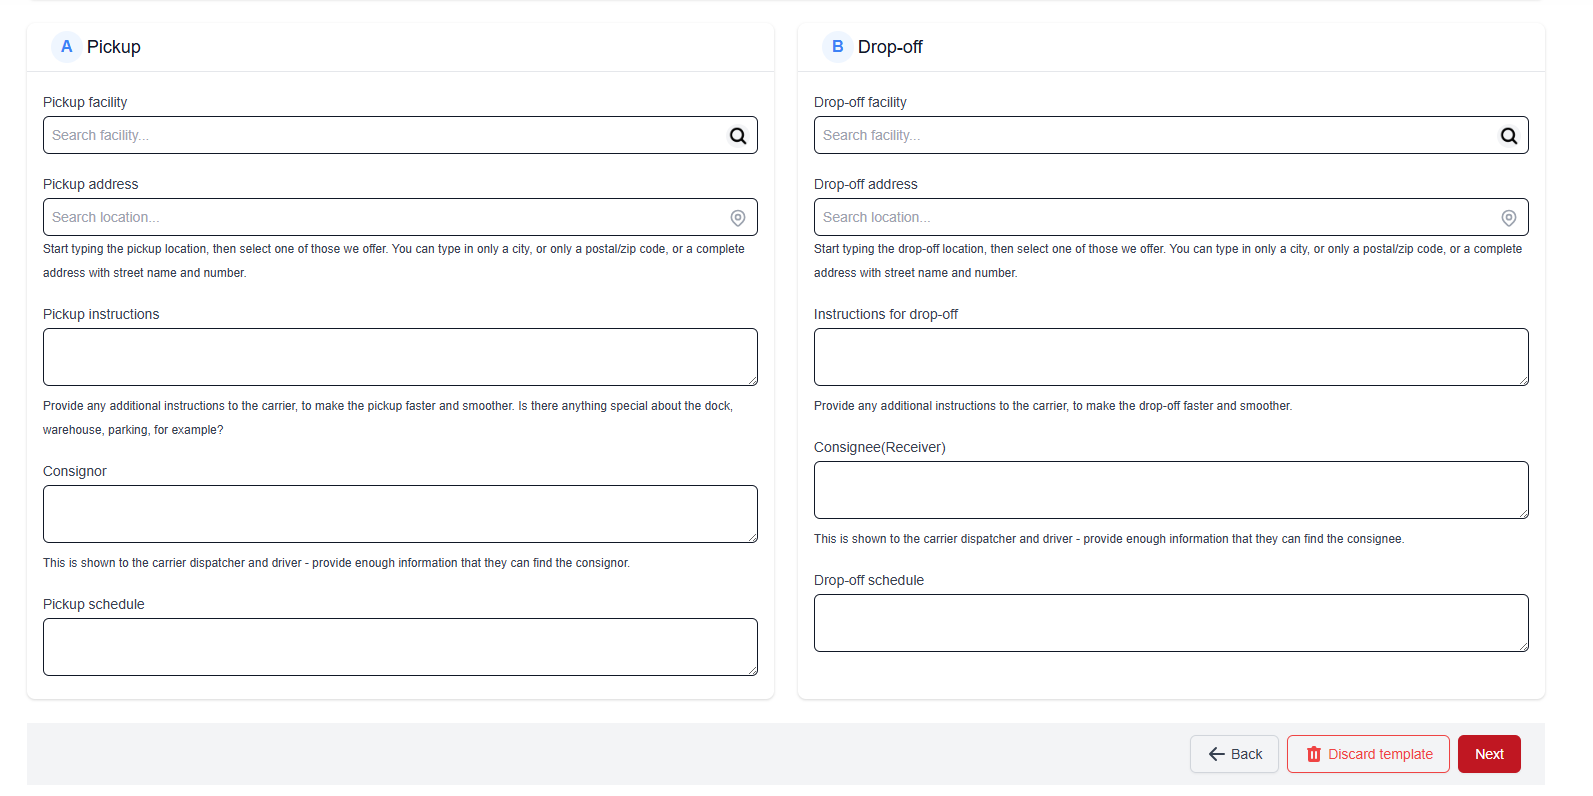Click the Drop-off facility label
1593x796 pixels.
click(x=860, y=102)
